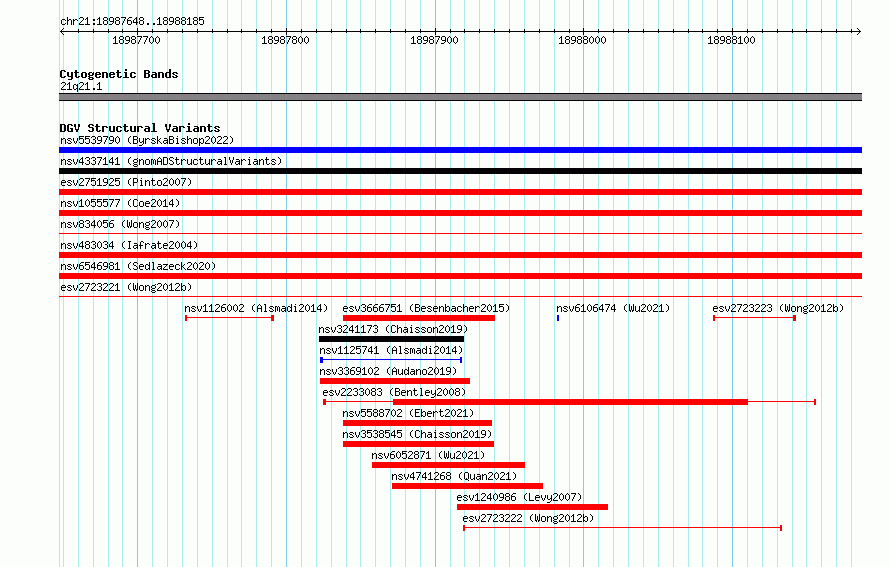This screenshot has height=567, width=890.
Task: Open the nsv3369102 (Audano2019) label
Action: (x=388, y=371)
